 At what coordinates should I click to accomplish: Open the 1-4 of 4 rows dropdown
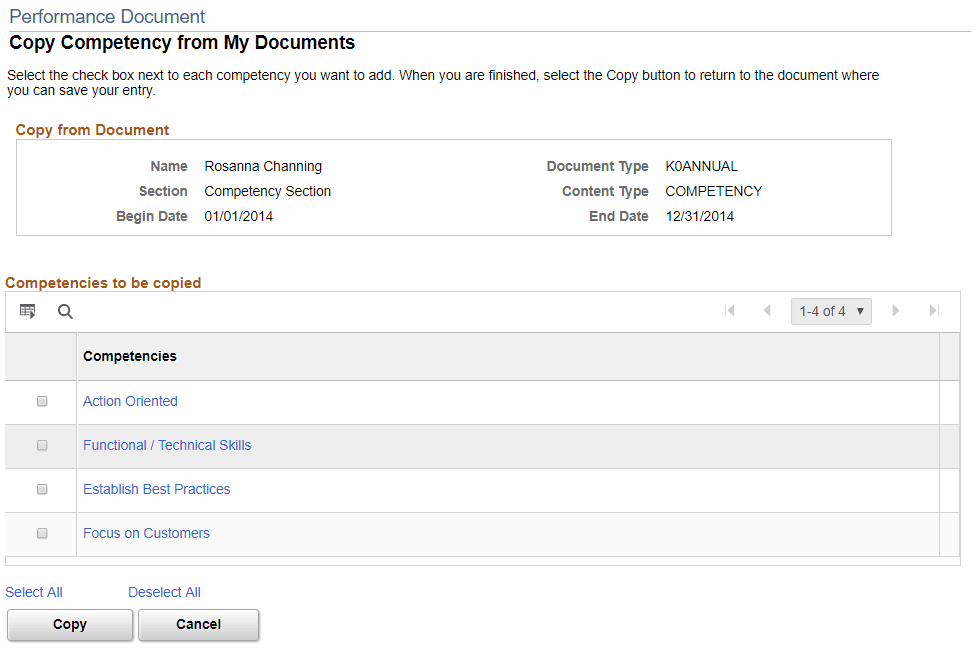831,311
